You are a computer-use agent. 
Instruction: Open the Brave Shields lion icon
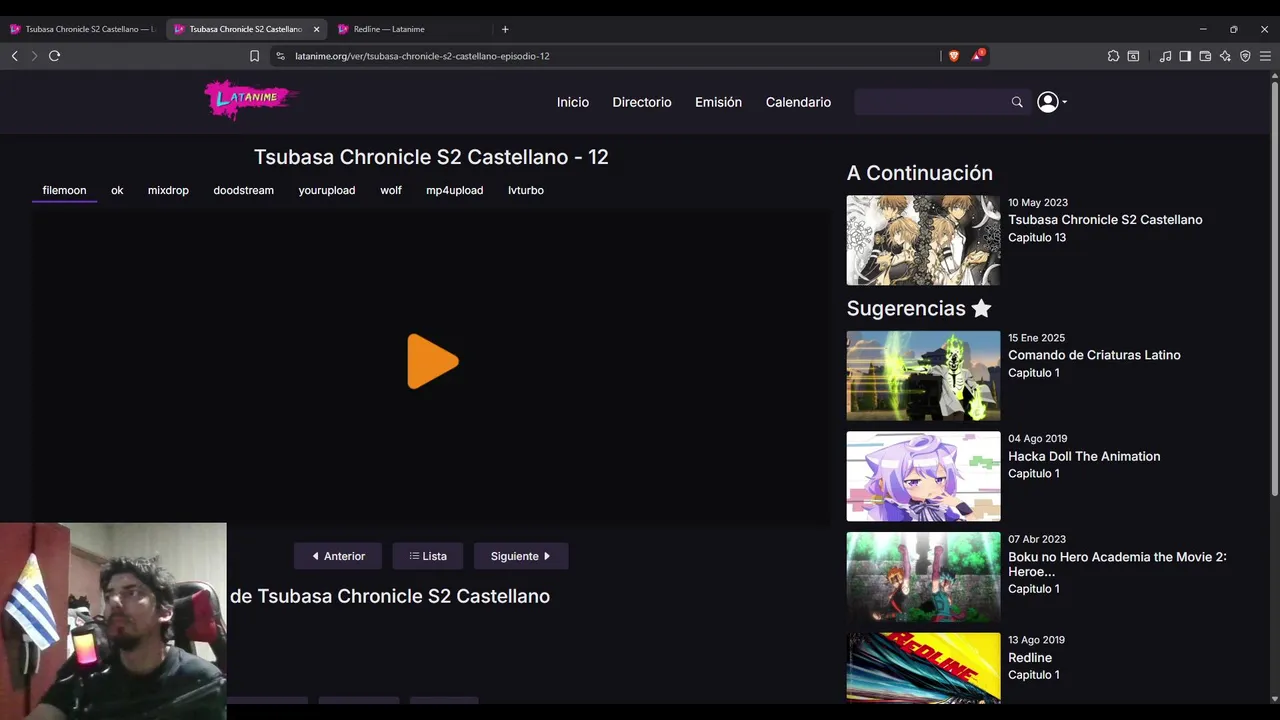pyautogui.click(x=953, y=56)
